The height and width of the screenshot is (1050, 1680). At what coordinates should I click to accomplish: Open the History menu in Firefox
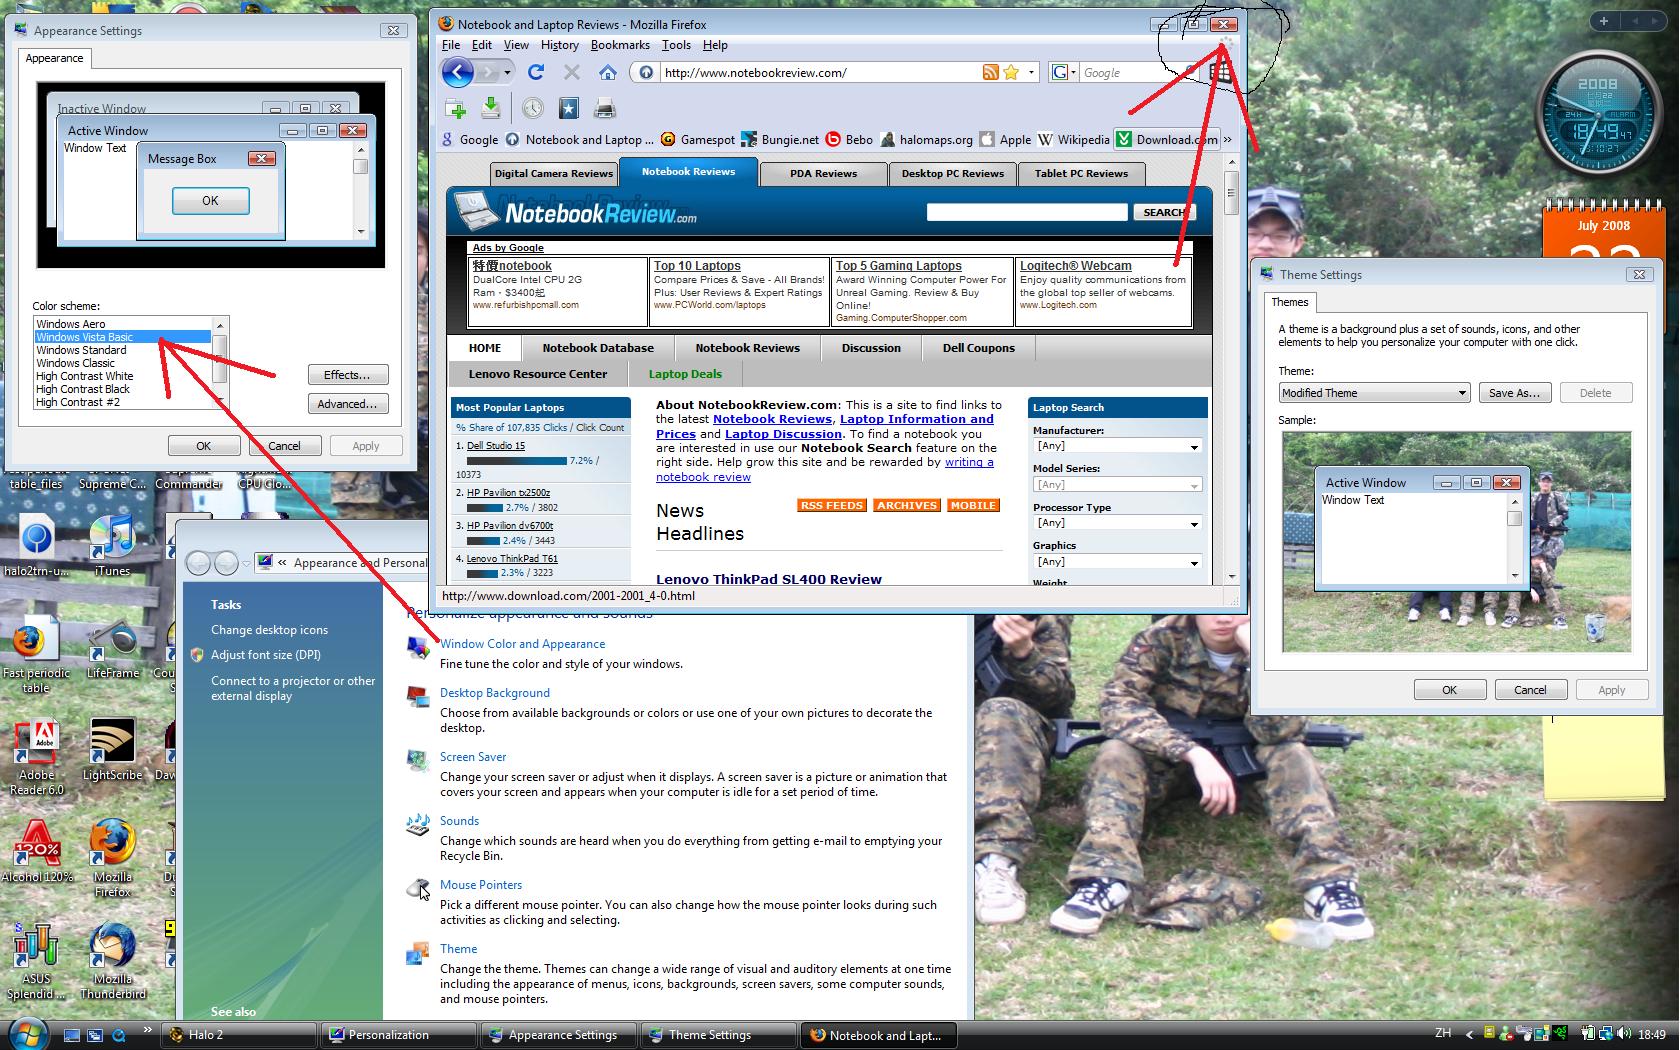coord(559,45)
